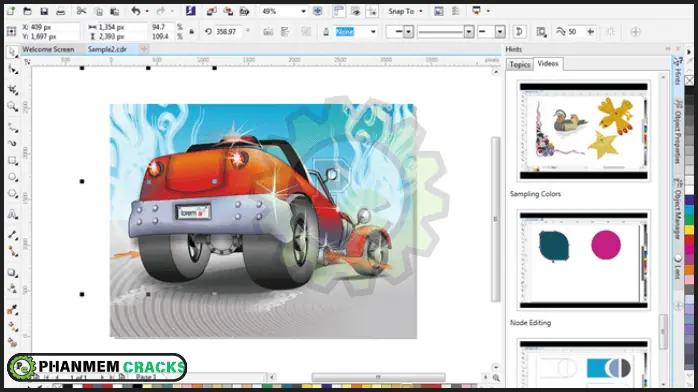Select the Transparency tool
The image size is (698, 392).
tap(12, 289)
